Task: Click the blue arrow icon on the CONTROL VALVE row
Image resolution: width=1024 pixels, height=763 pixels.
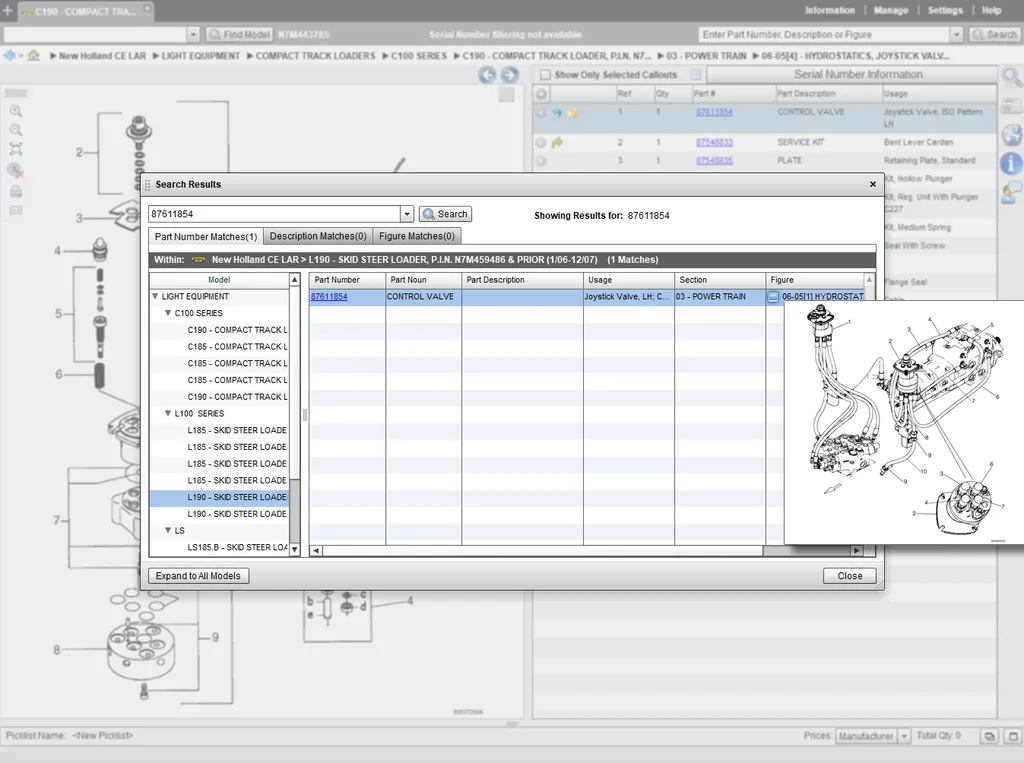Action: (557, 112)
